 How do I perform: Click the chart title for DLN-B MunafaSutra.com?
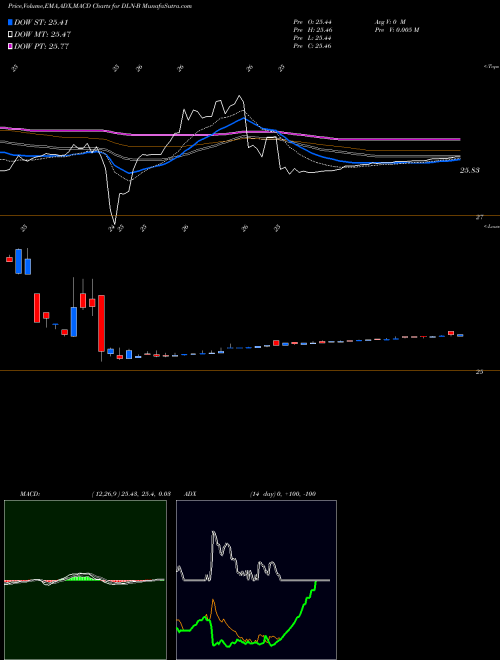click(100, 7)
